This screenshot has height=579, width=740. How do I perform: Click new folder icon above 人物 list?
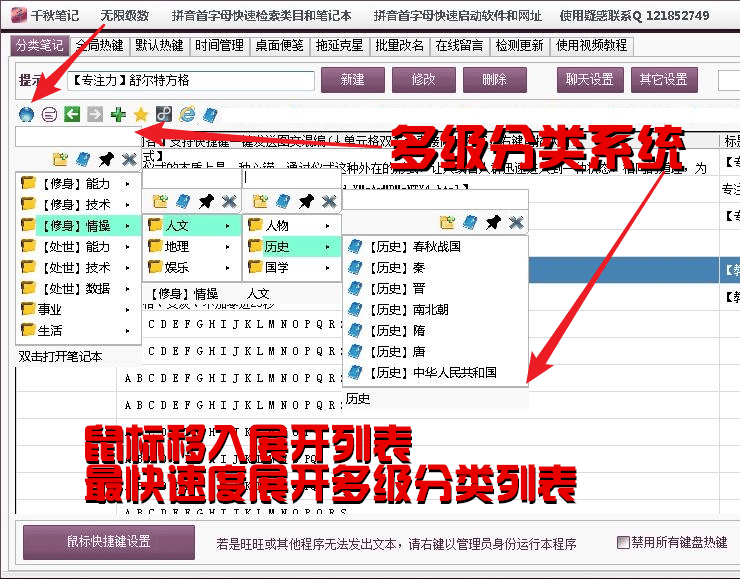pos(260,201)
